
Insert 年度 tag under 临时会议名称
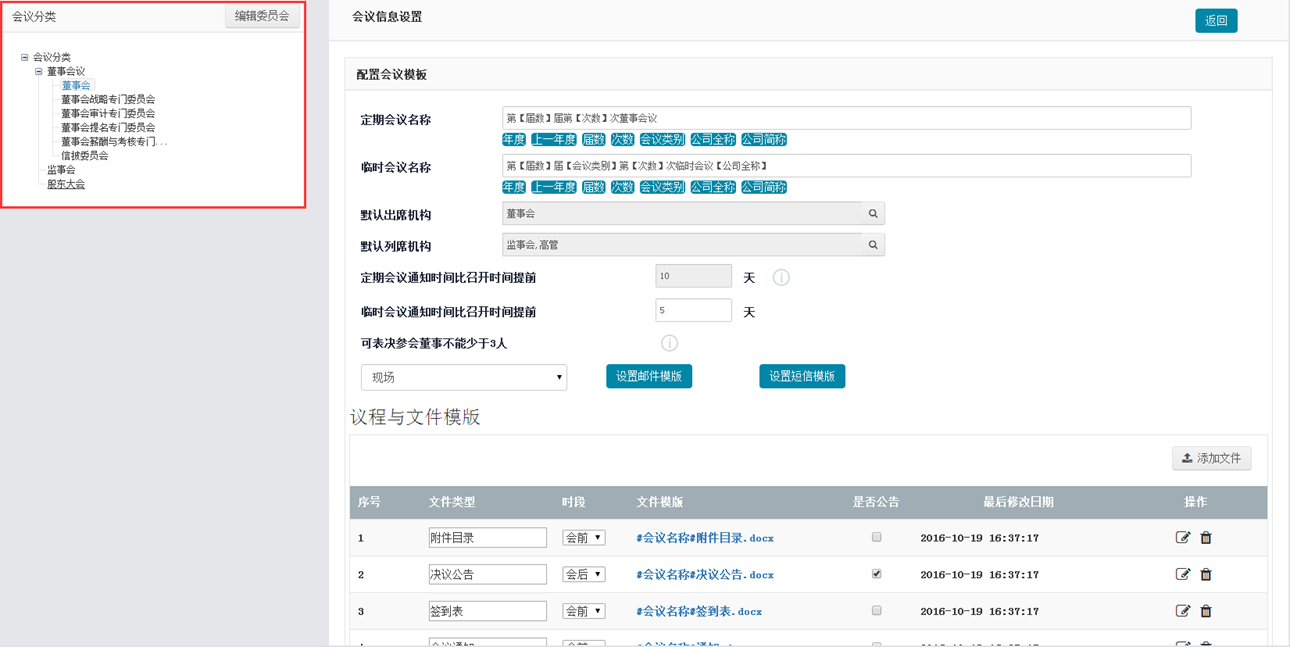point(514,187)
